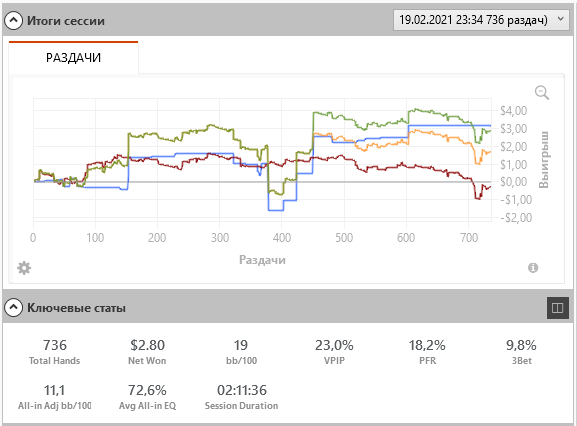The height and width of the screenshot is (426, 577).
Task: Click the PFR 18,2% stat
Action: (427, 352)
